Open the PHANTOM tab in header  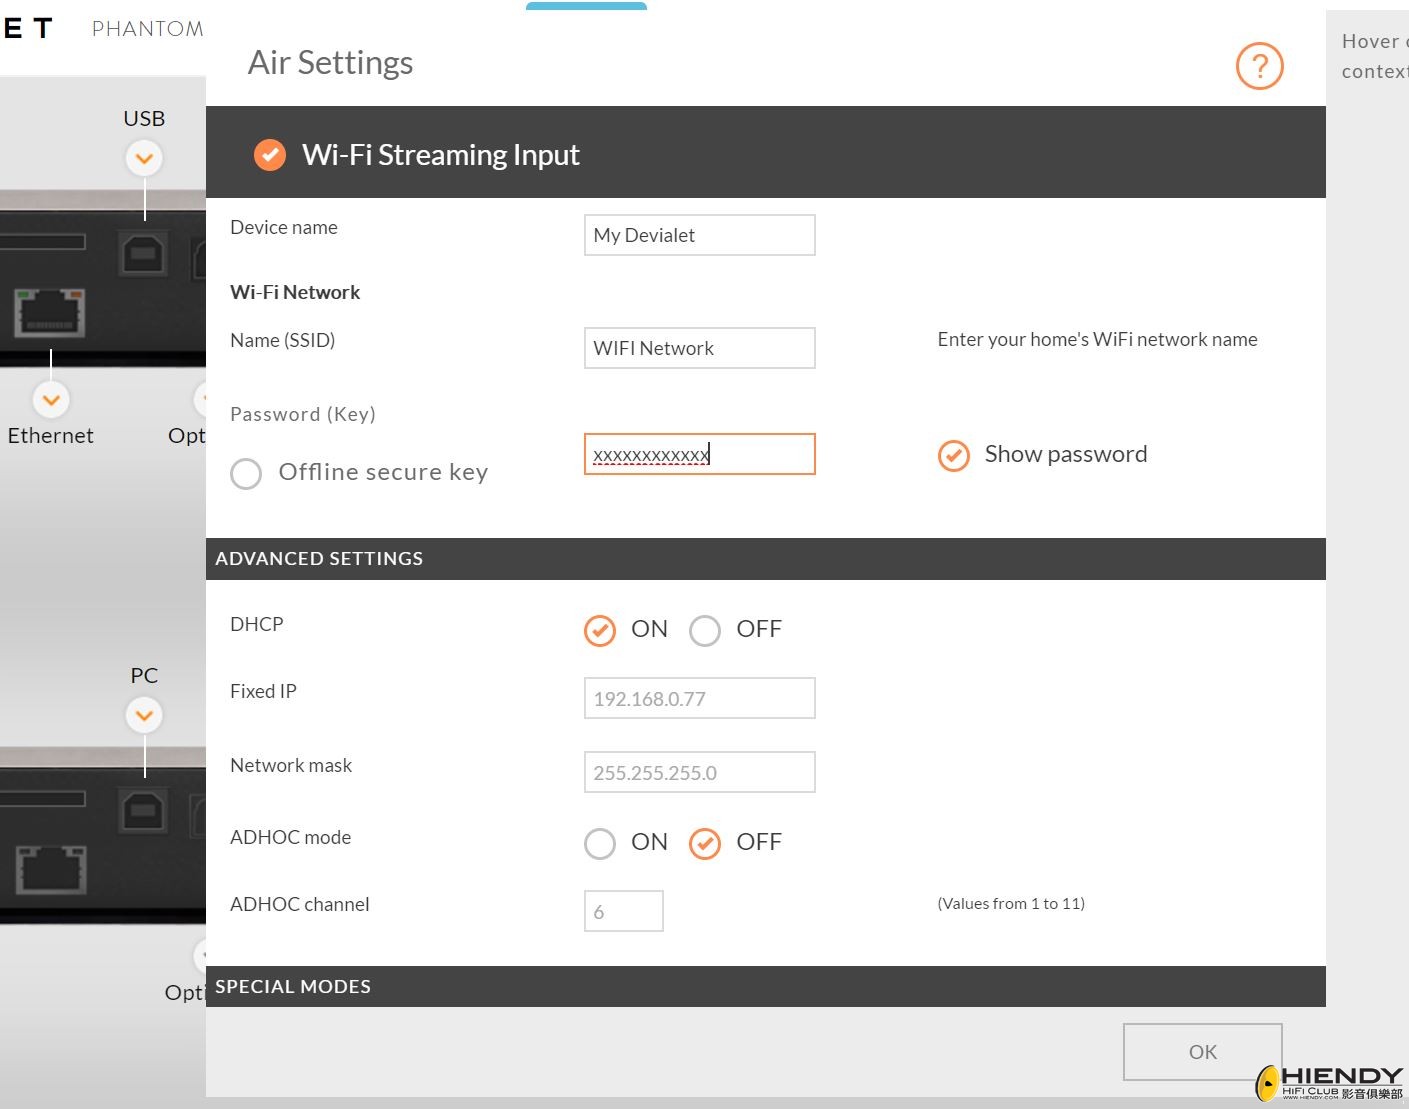(x=147, y=29)
